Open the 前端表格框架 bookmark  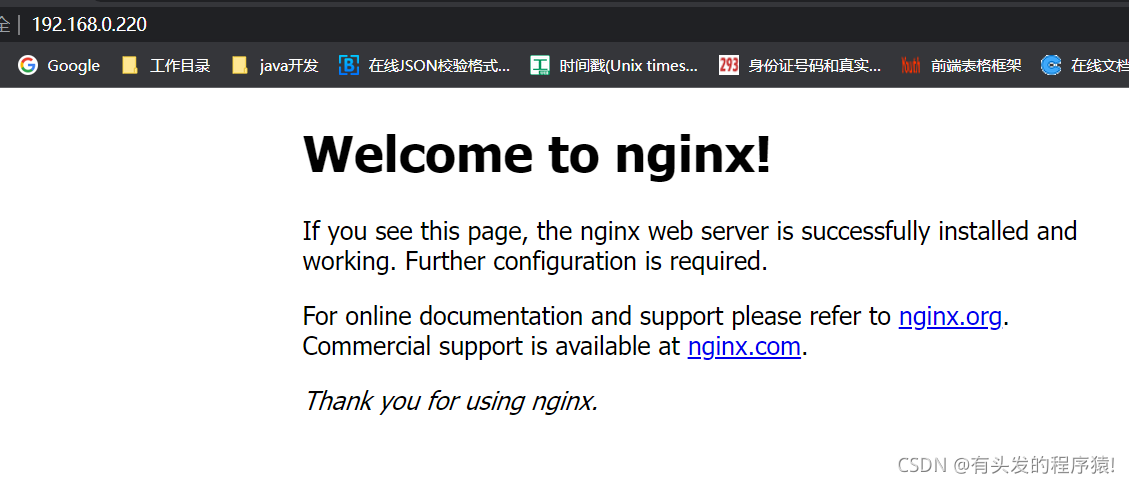coord(961,66)
